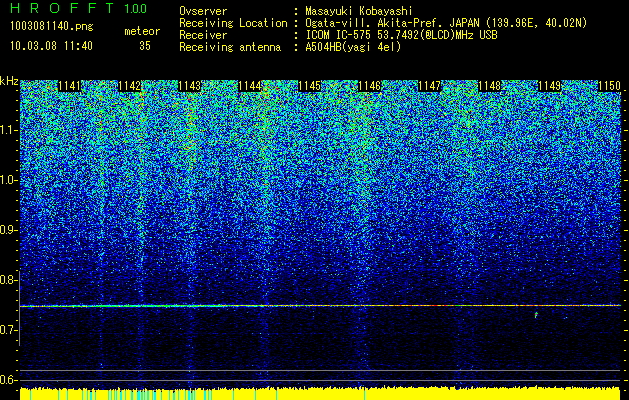Screen dimensions: 629x400
Task: Select antenna value A504HB(yagi 4el)
Action: (353, 47)
